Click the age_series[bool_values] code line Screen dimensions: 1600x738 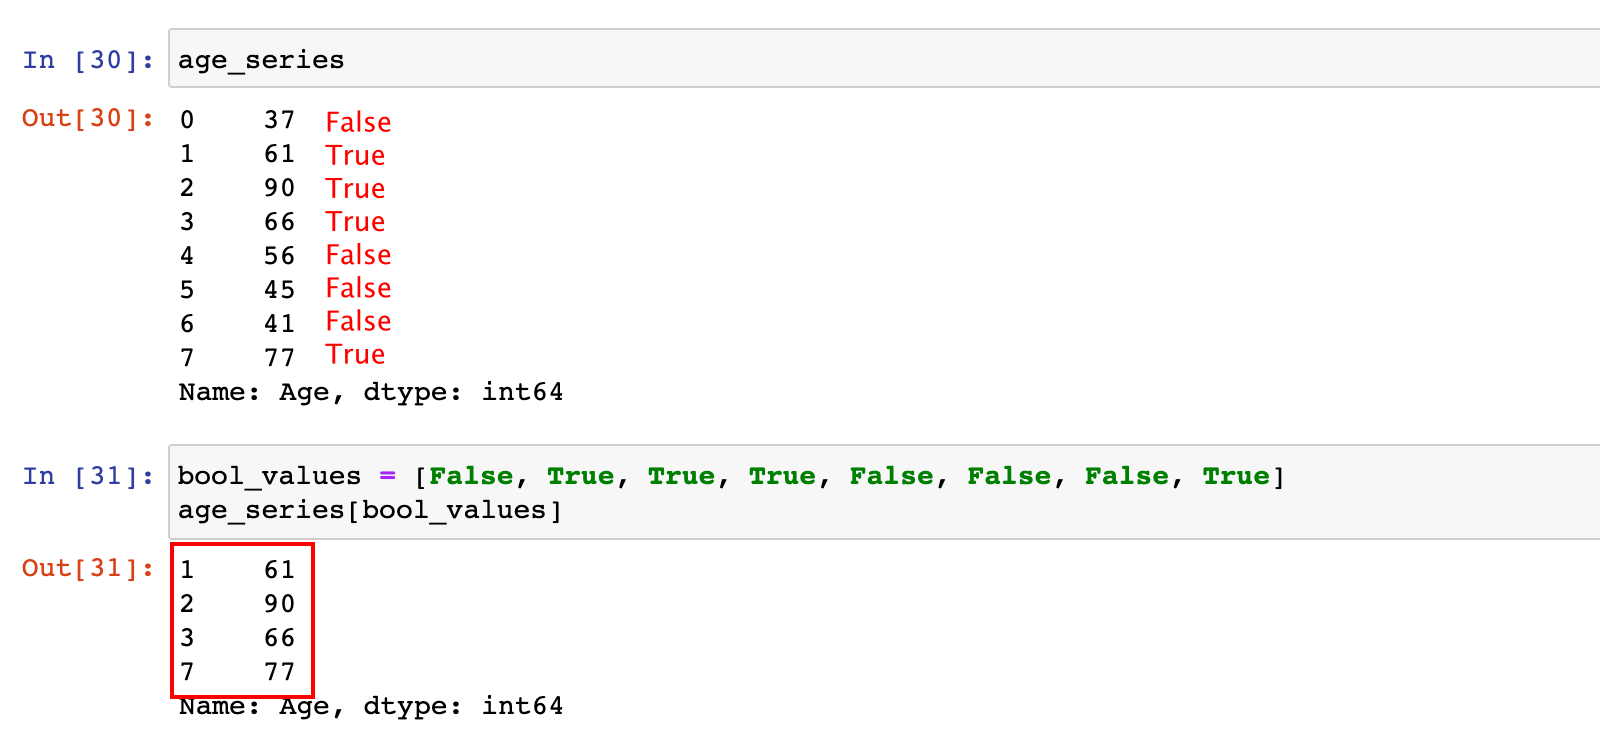click(370, 510)
